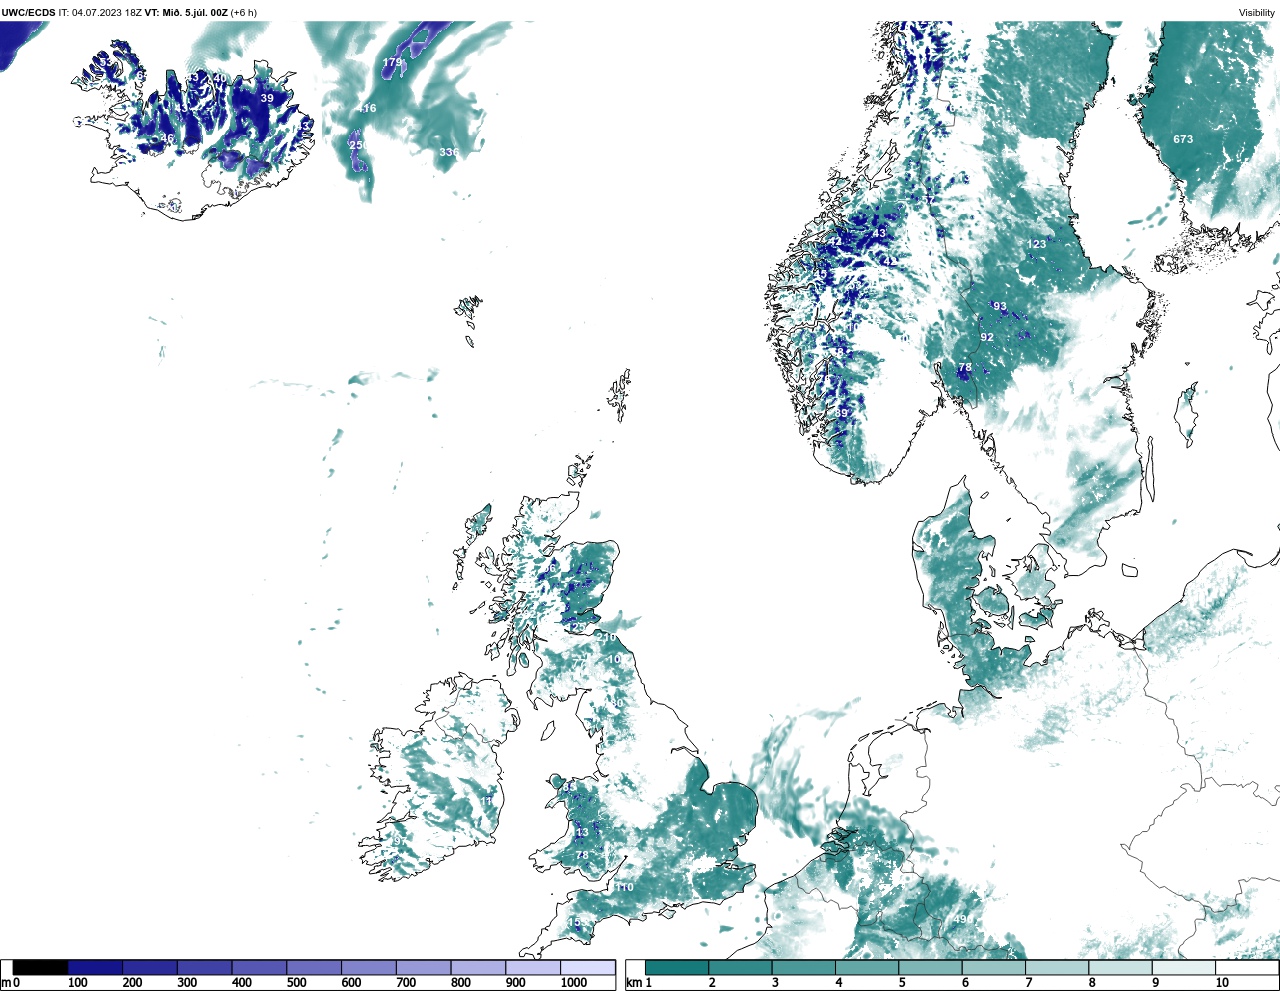
Task: Click the '43' value over Norway
Action: tap(879, 233)
